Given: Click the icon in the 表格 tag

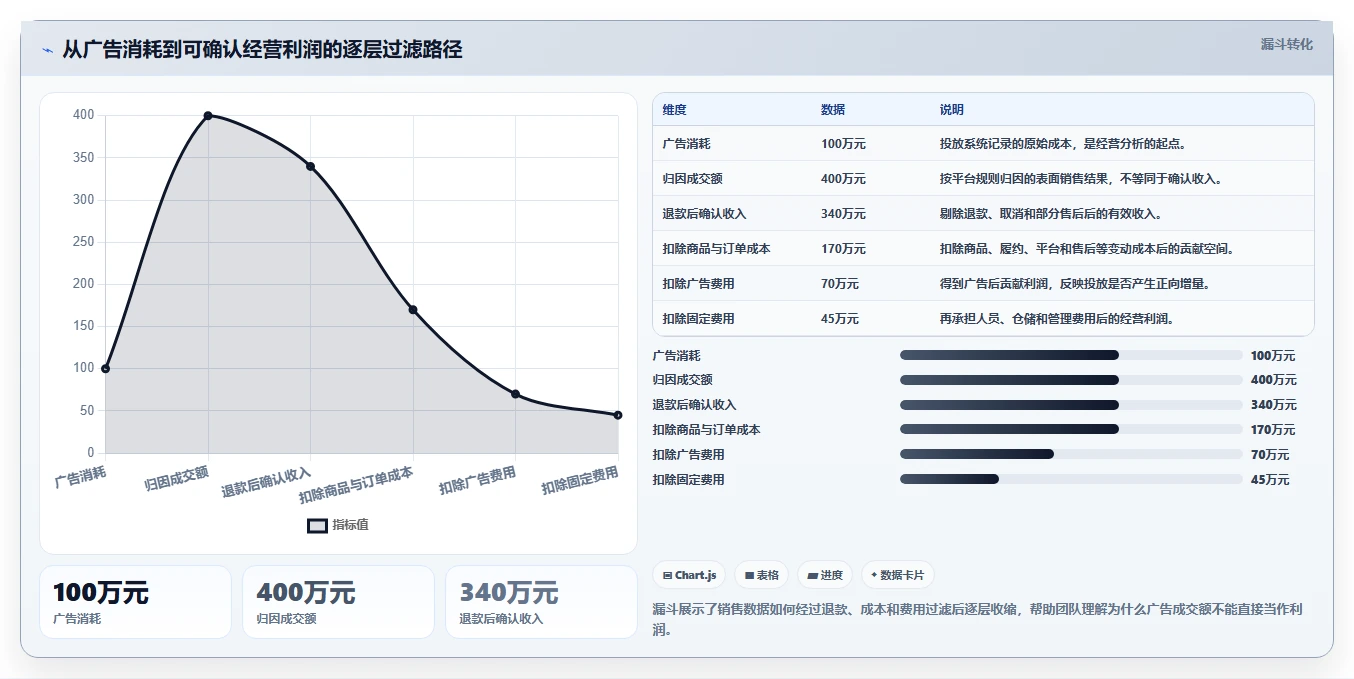Looking at the screenshot, I should click(749, 576).
